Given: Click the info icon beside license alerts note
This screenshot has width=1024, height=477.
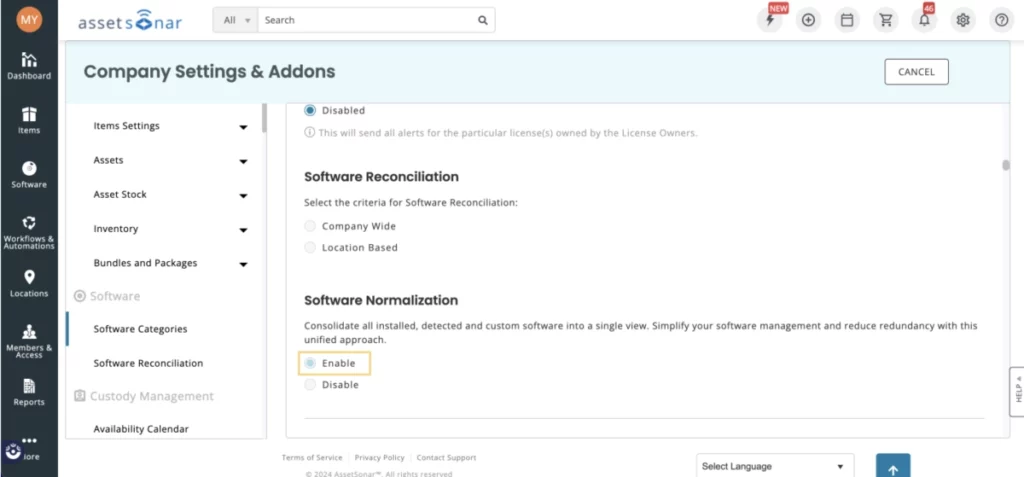Looking at the screenshot, I should [x=310, y=133].
